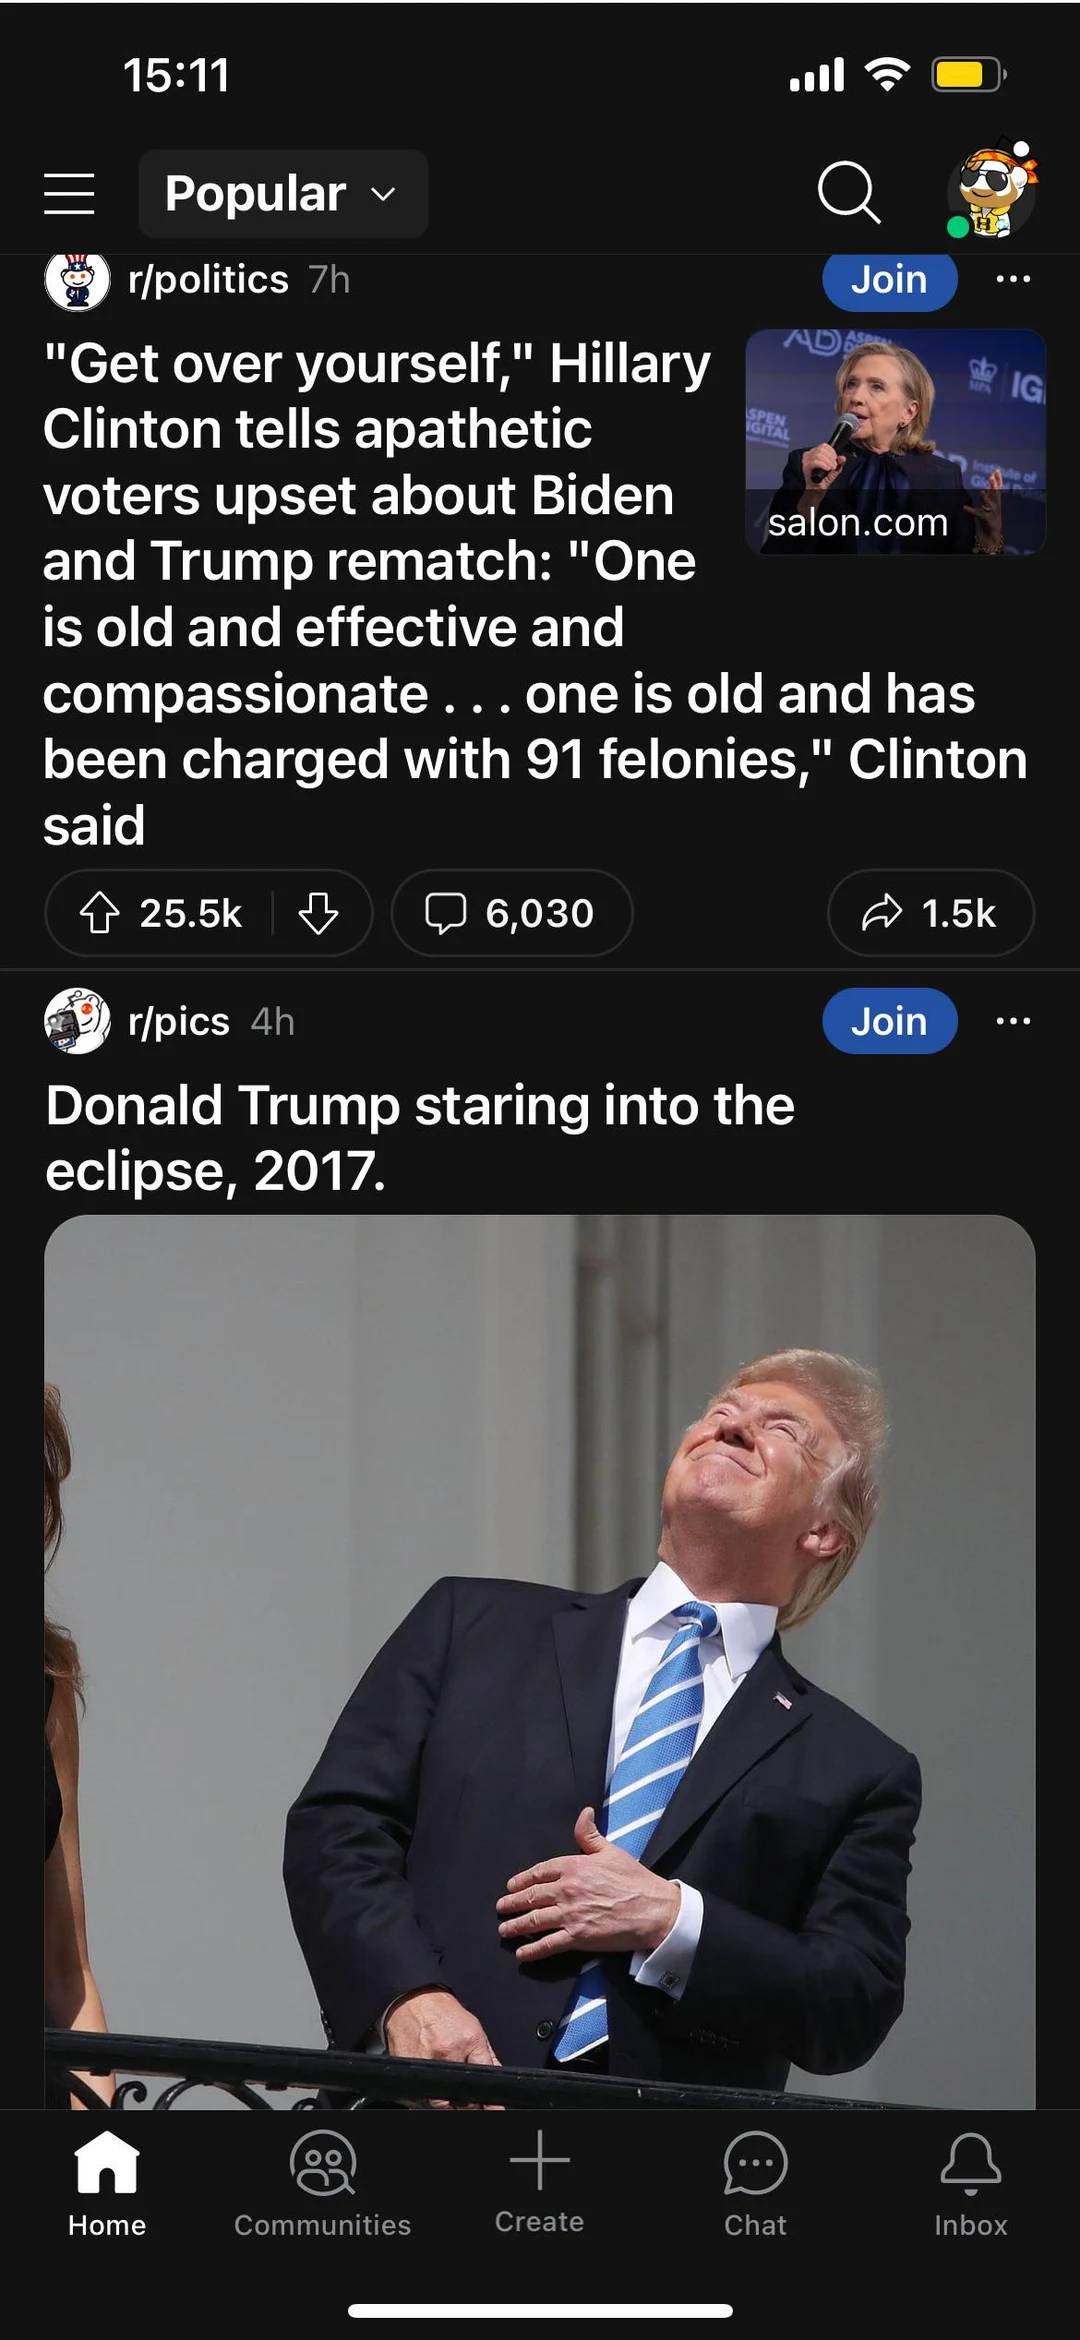Open r/pics post three-dot menu

(x=1013, y=1021)
